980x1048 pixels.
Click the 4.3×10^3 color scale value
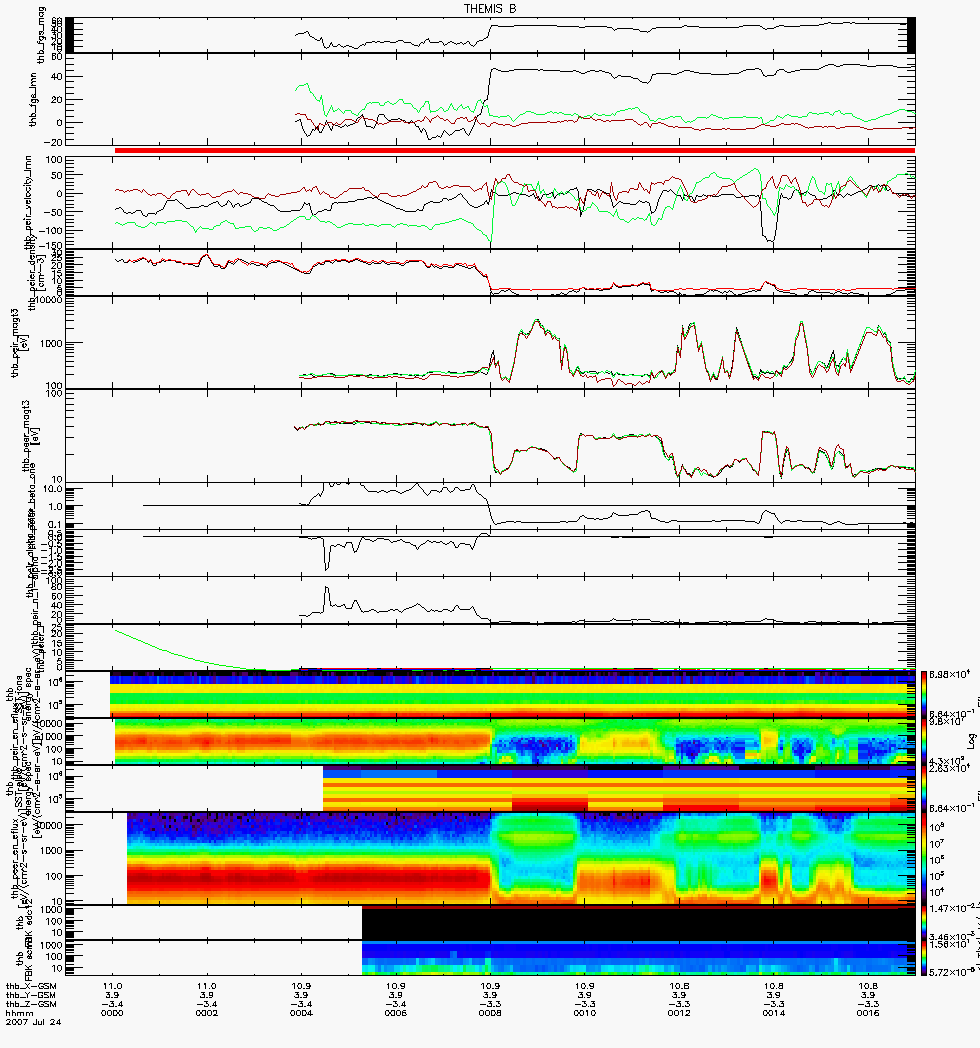click(946, 760)
